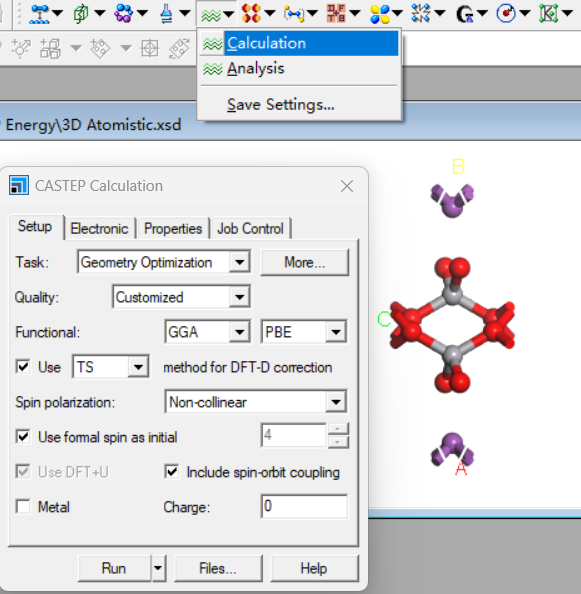This screenshot has width=581, height=594.
Task: Open the Spin polarization combo box
Action: tap(336, 402)
